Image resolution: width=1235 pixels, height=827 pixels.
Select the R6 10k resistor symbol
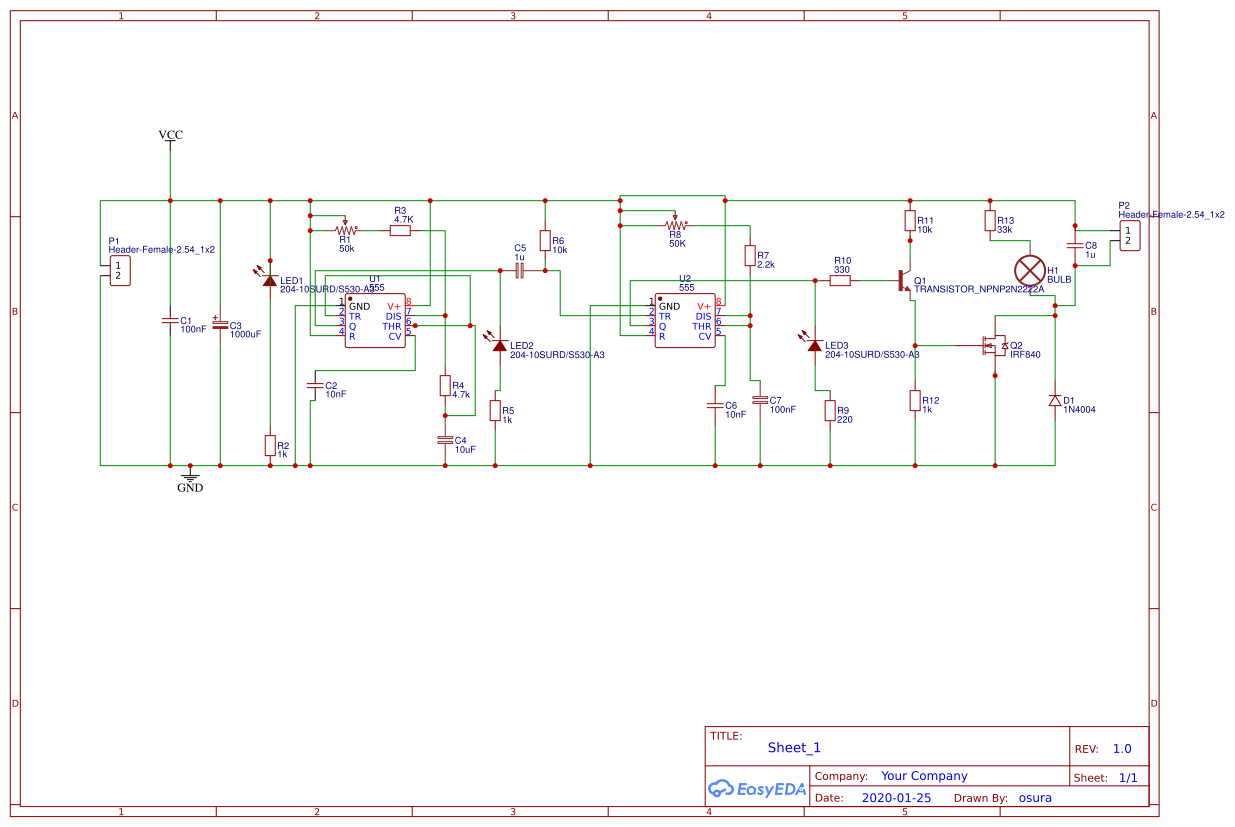[x=545, y=241]
